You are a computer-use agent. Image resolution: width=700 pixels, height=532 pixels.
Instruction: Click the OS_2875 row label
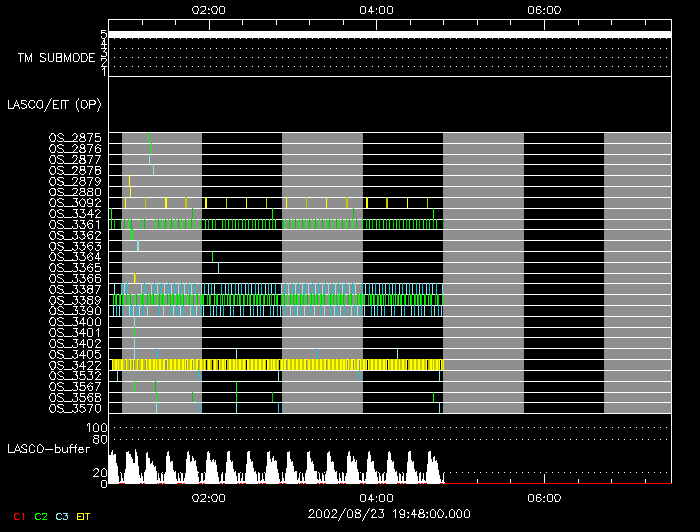coord(74,138)
